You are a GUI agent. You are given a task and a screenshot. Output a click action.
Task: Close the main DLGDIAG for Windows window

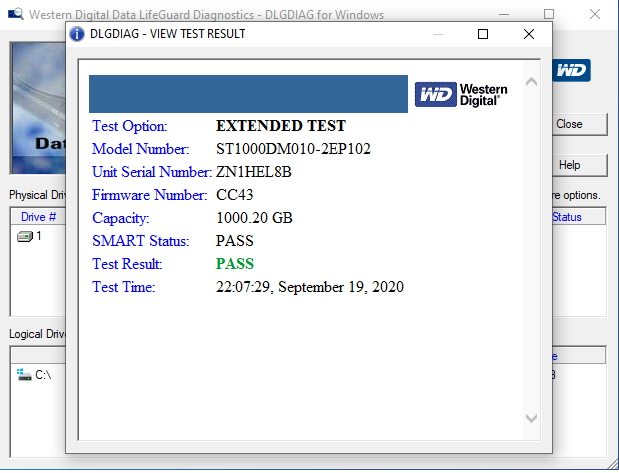[595, 15]
